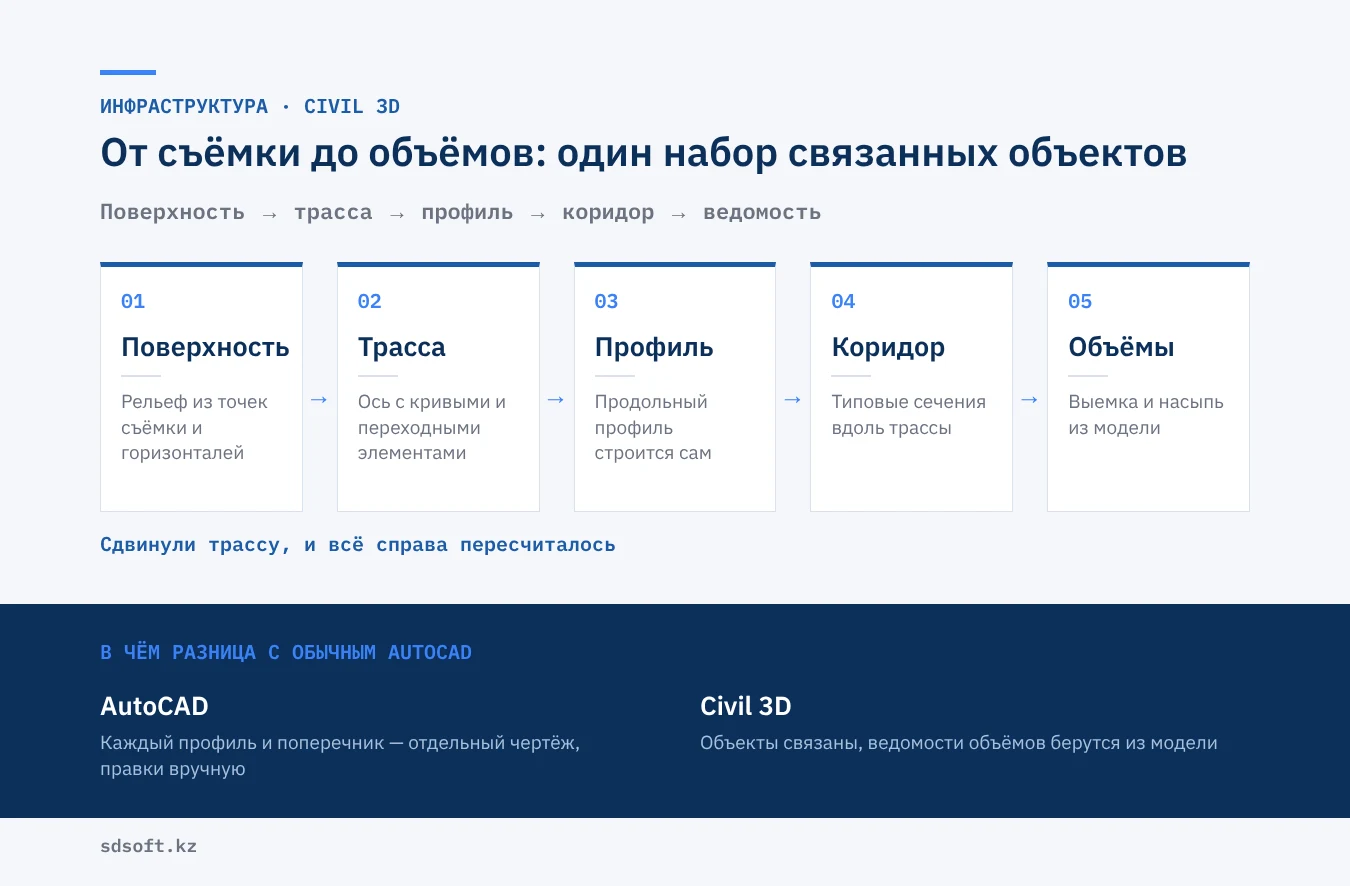Click step number "03"
Viewport: 1350px width, 886px height.
pyautogui.click(x=607, y=301)
